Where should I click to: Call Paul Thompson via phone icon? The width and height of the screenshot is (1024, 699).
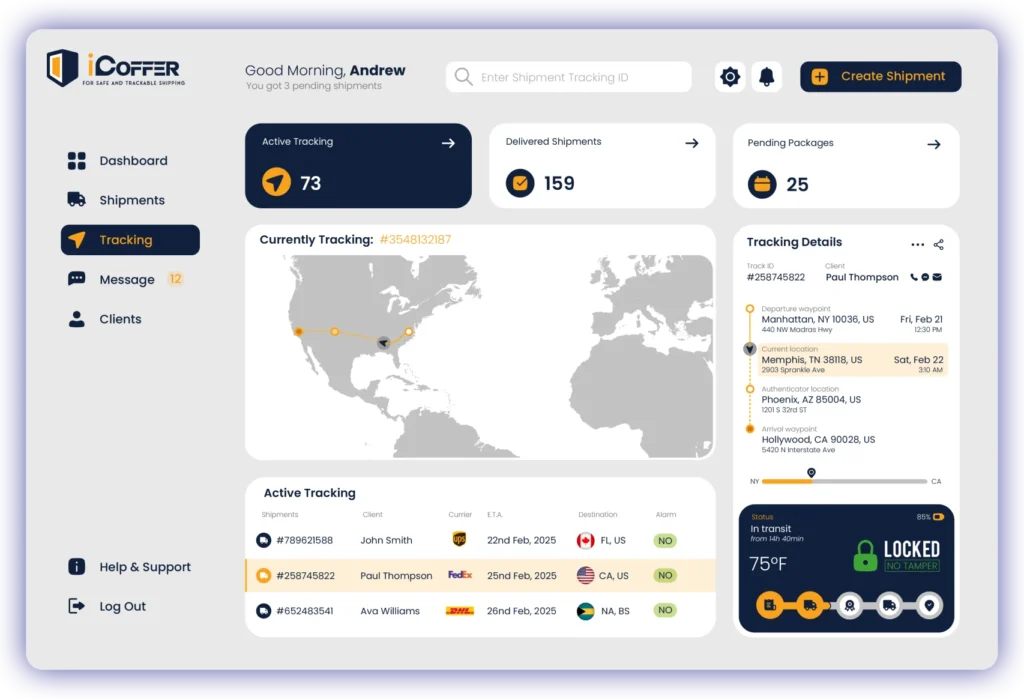(x=914, y=277)
